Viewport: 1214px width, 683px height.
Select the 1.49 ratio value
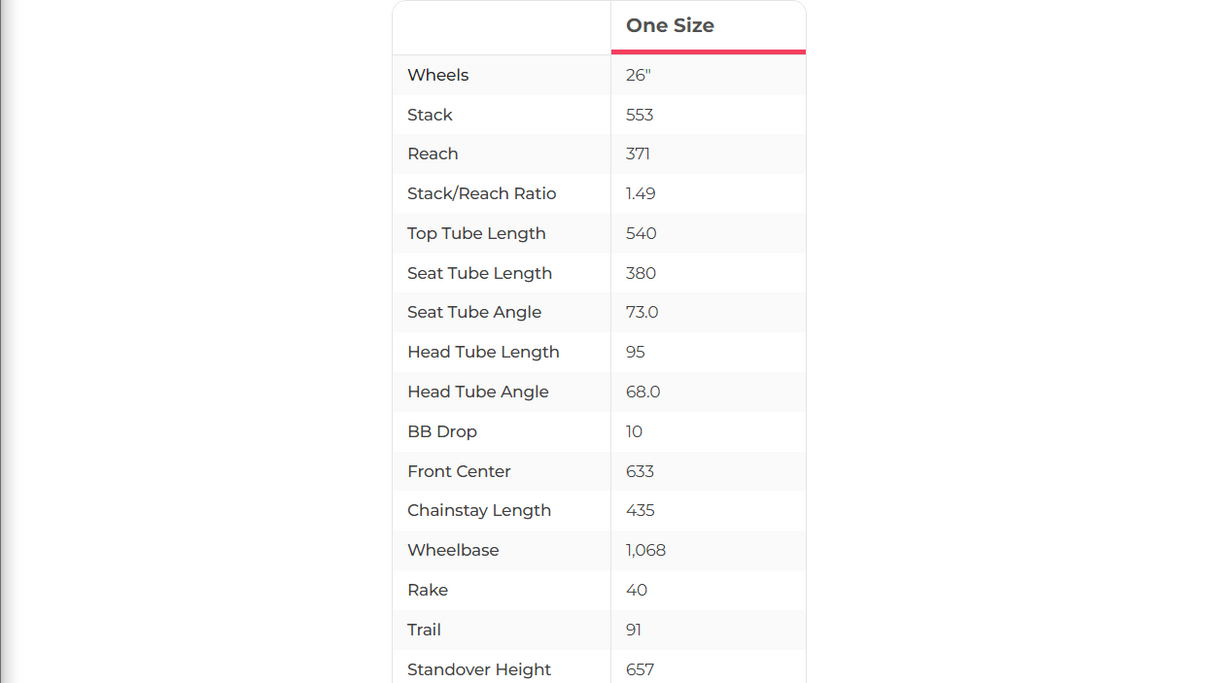click(x=641, y=194)
